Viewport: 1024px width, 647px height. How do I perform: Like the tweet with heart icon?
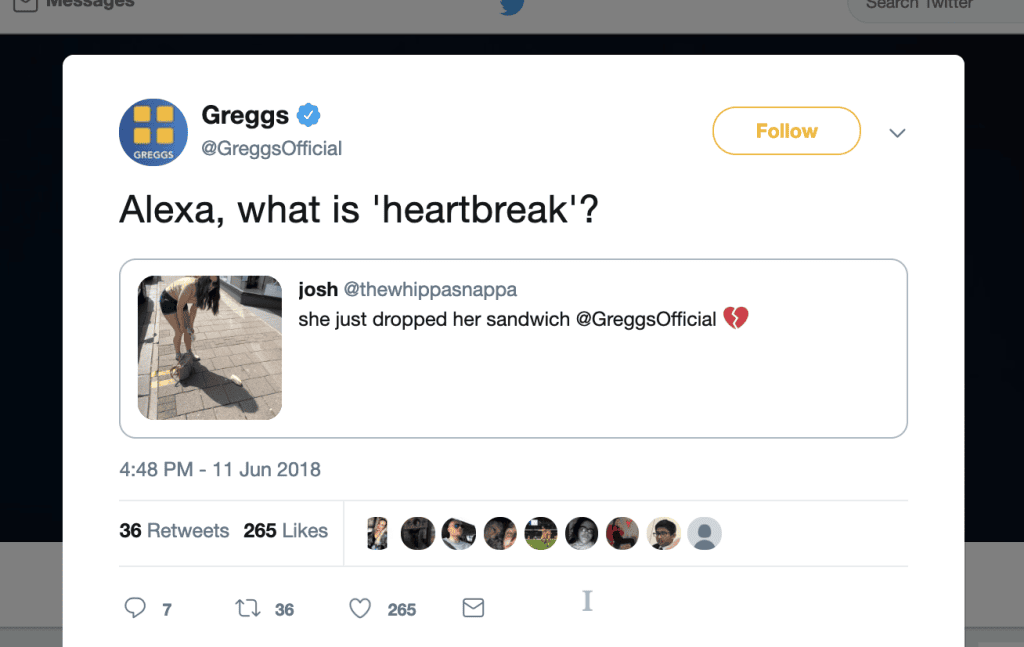pos(360,608)
